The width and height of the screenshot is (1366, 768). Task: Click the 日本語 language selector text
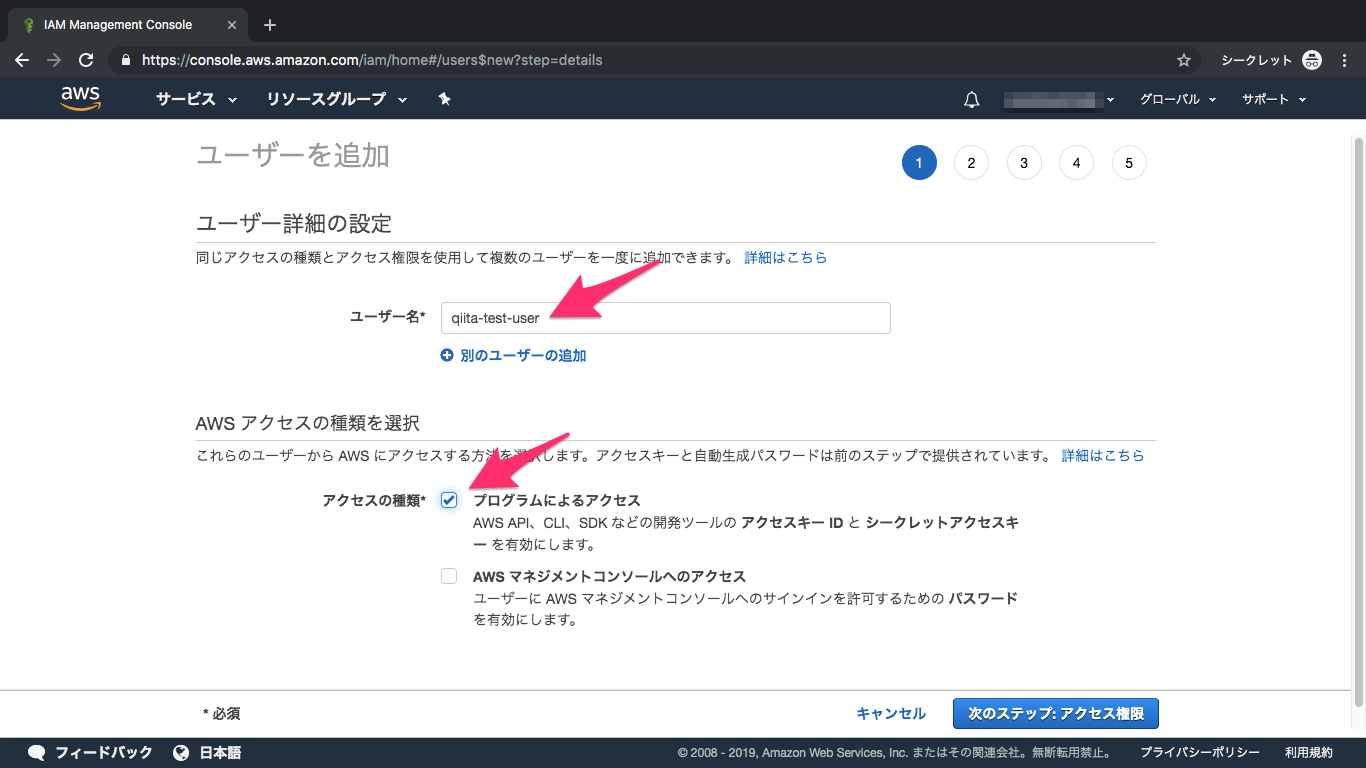click(220, 753)
